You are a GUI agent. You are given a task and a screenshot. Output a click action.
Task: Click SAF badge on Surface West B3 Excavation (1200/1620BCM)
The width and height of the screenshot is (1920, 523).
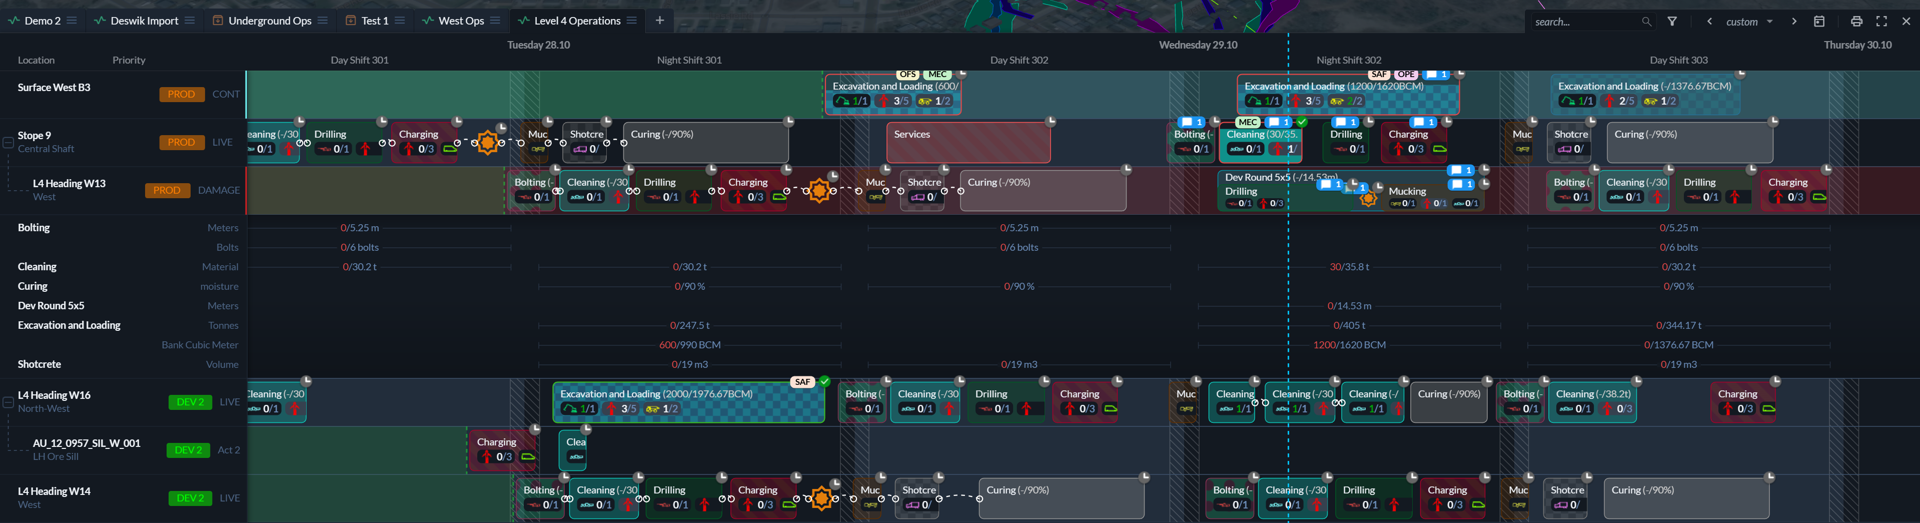point(1379,74)
